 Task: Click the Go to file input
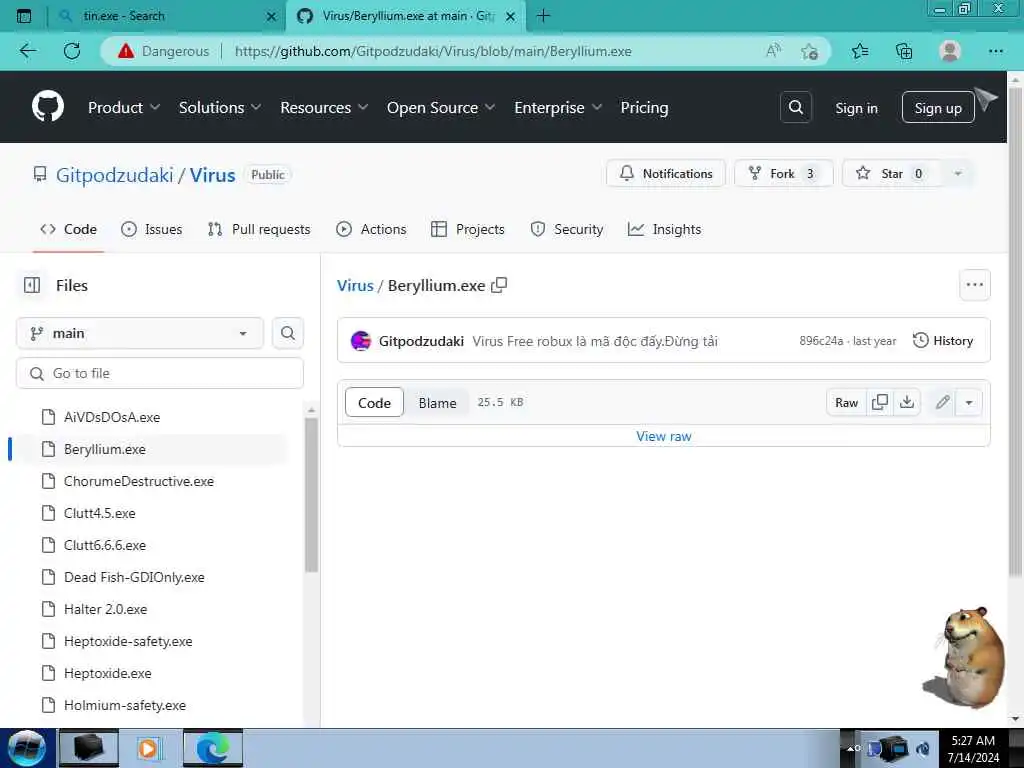pos(159,373)
